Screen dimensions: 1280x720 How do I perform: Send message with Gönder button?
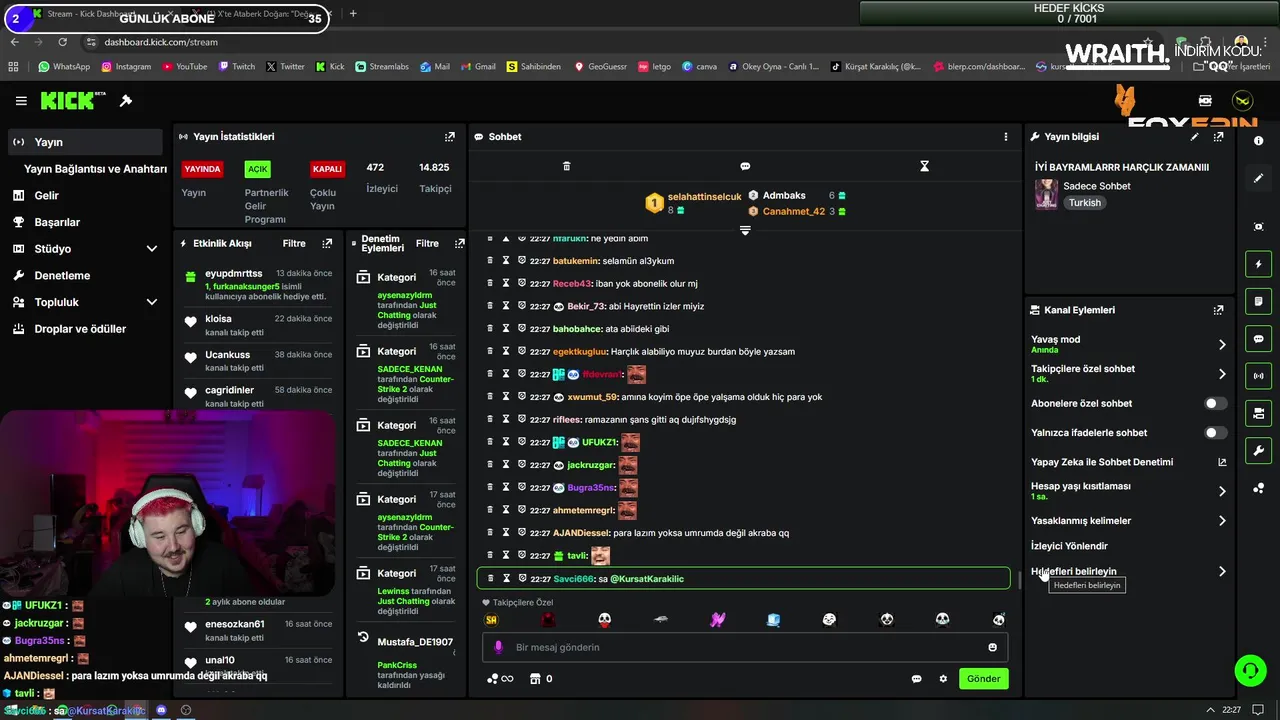983,678
